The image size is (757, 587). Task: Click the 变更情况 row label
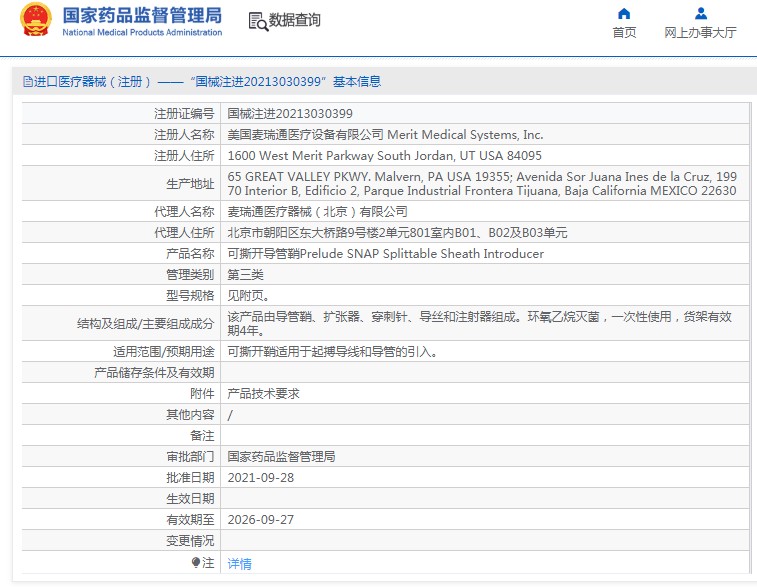pyautogui.click(x=190, y=540)
